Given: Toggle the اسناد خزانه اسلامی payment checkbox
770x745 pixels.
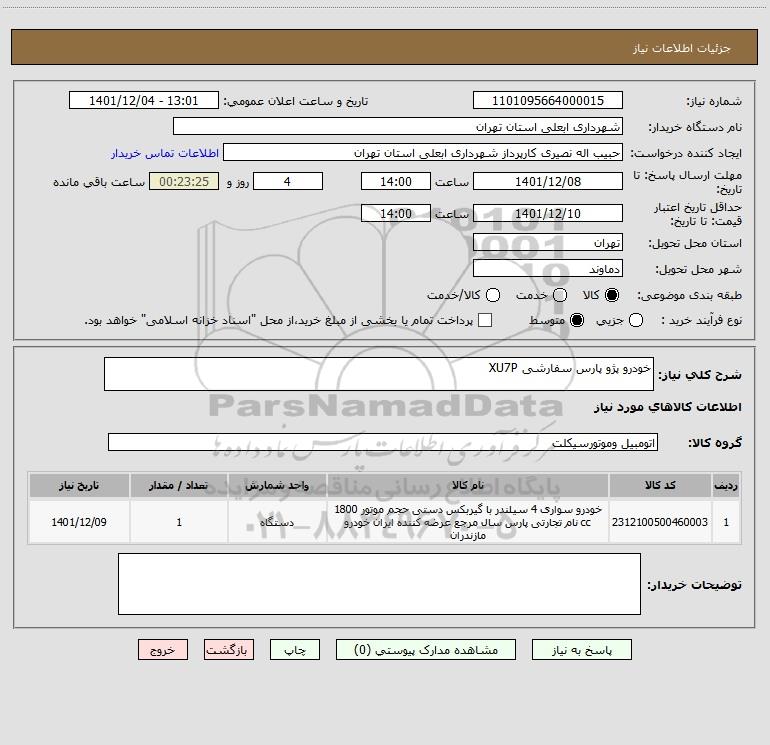Looking at the screenshot, I should (x=485, y=320).
